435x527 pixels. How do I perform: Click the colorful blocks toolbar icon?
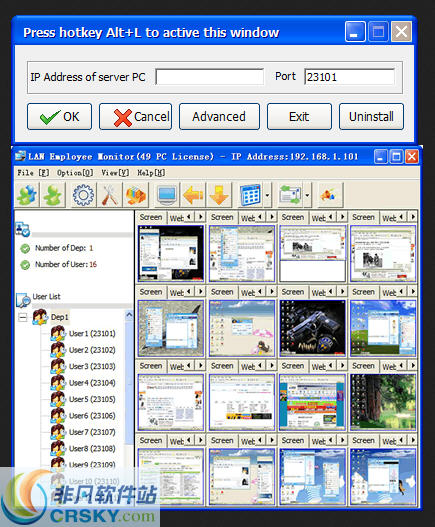coord(136,195)
